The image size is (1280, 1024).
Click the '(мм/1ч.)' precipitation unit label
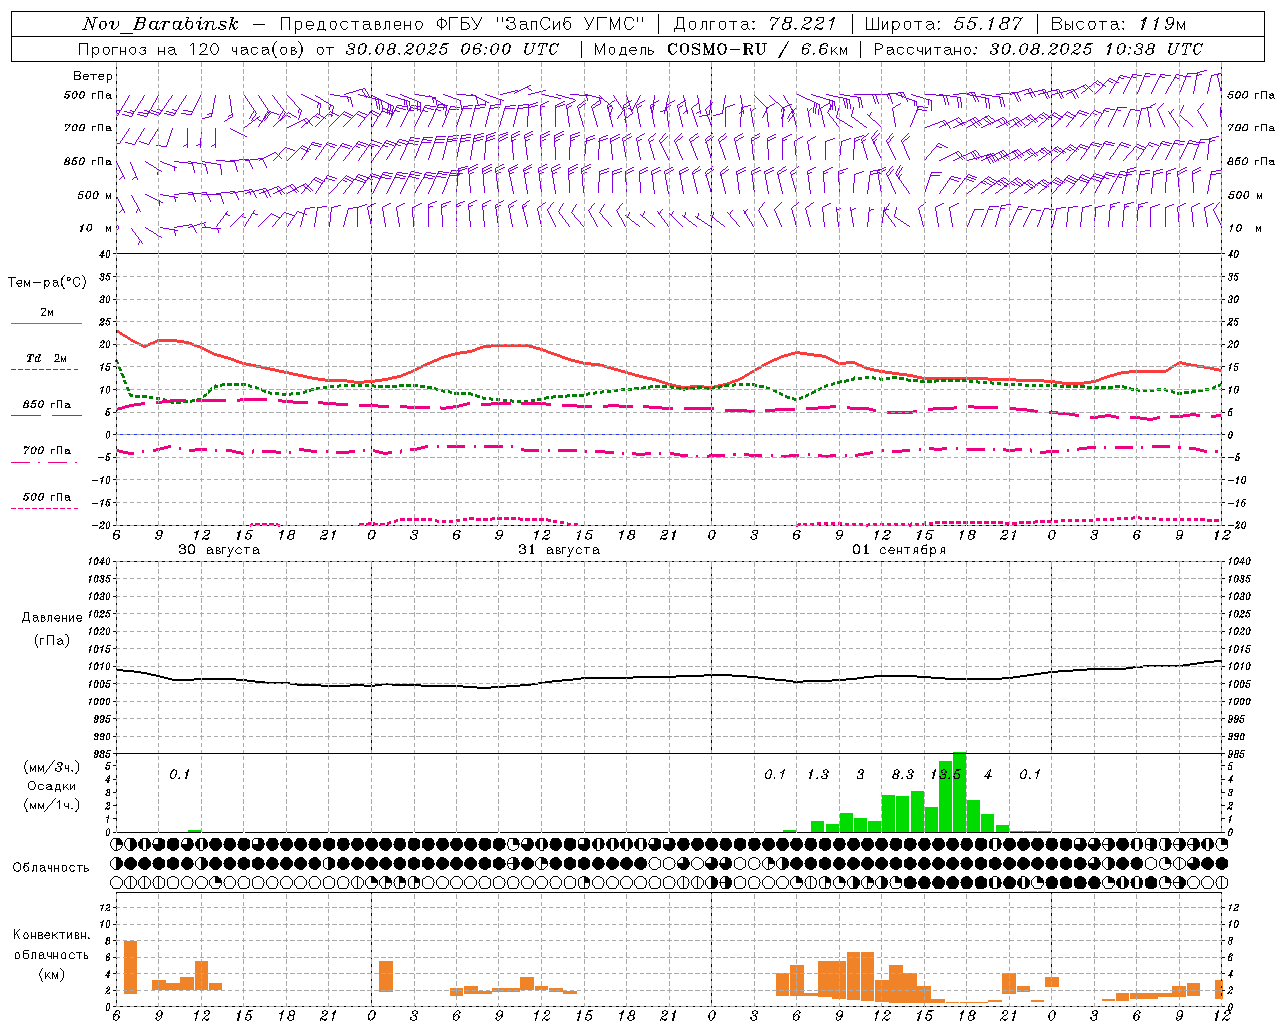pyautogui.click(x=51, y=805)
